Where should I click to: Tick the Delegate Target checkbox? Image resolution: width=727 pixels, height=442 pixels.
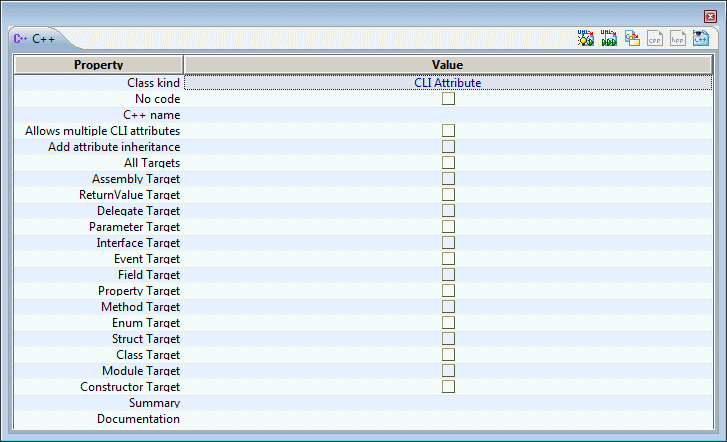pyautogui.click(x=448, y=211)
